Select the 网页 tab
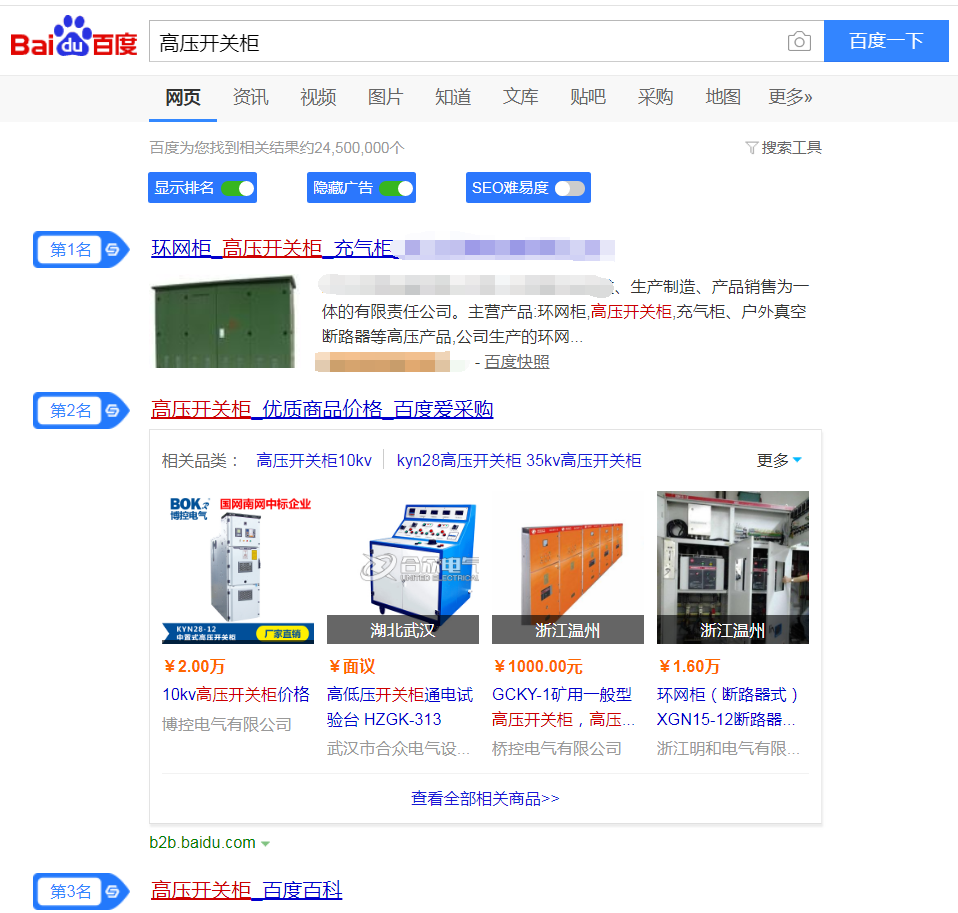 [x=183, y=97]
